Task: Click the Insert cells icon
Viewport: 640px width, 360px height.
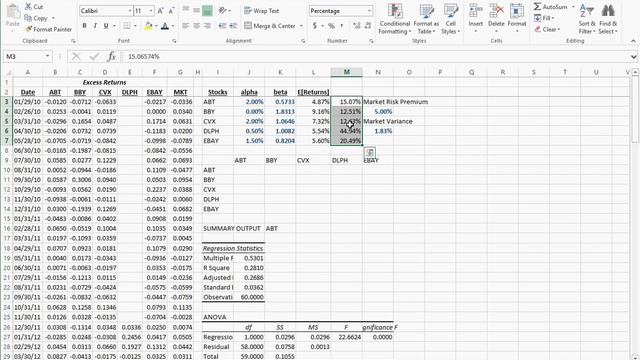Action: click(x=476, y=11)
